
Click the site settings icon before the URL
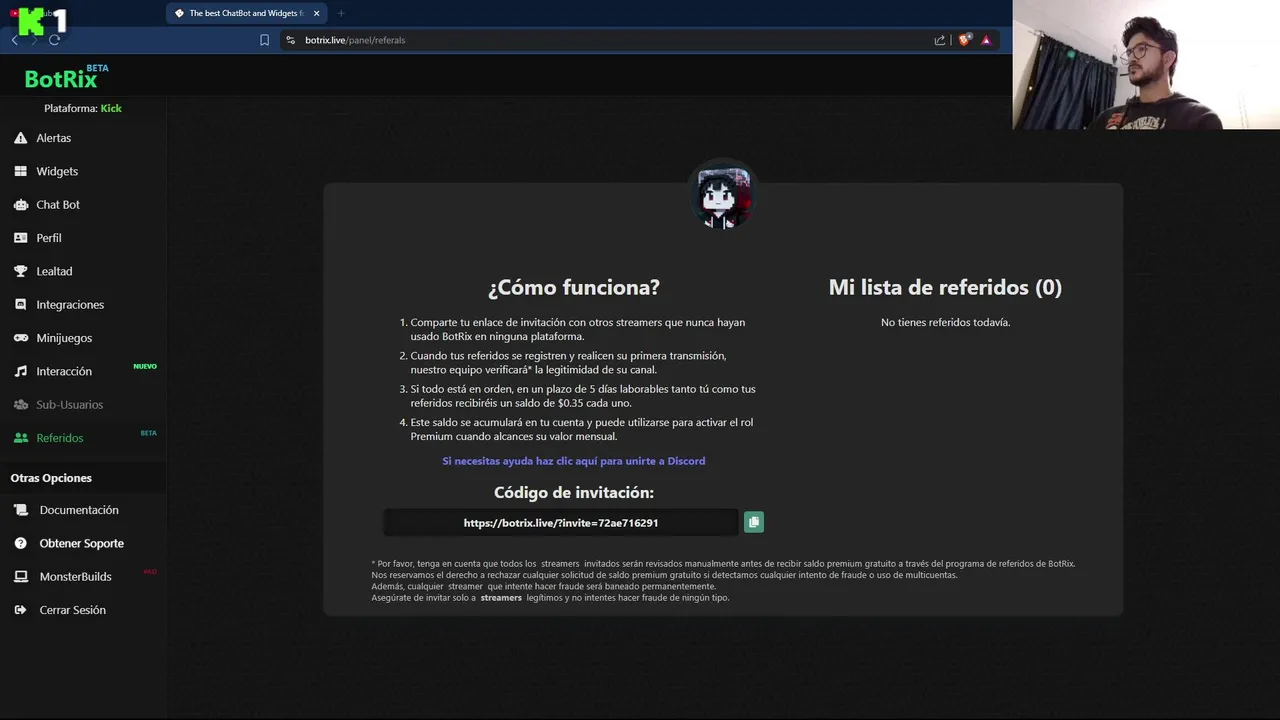[x=291, y=40]
